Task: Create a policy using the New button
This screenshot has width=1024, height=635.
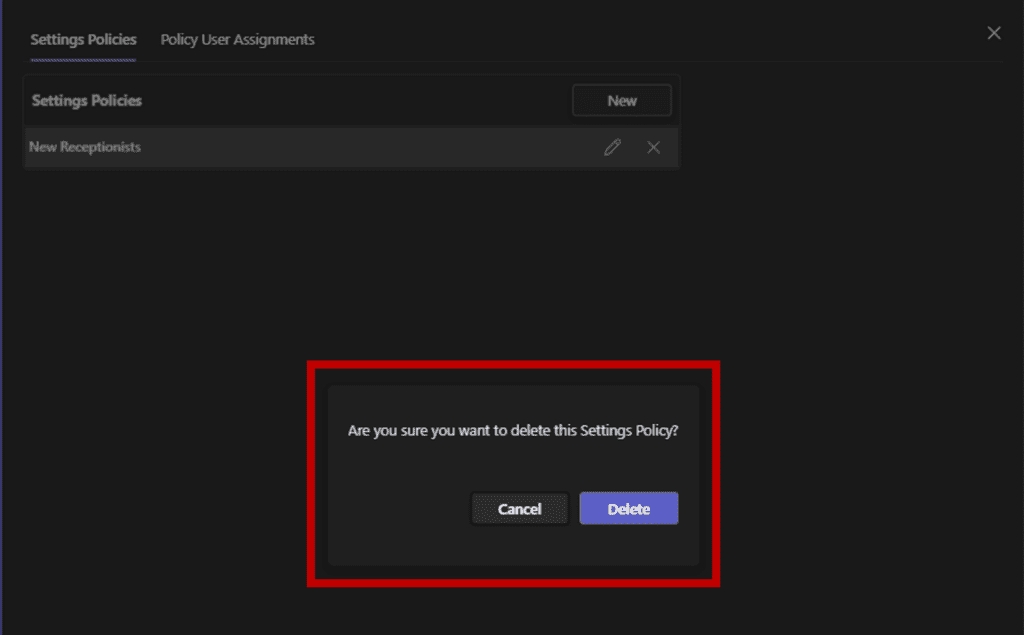Action: tap(621, 100)
